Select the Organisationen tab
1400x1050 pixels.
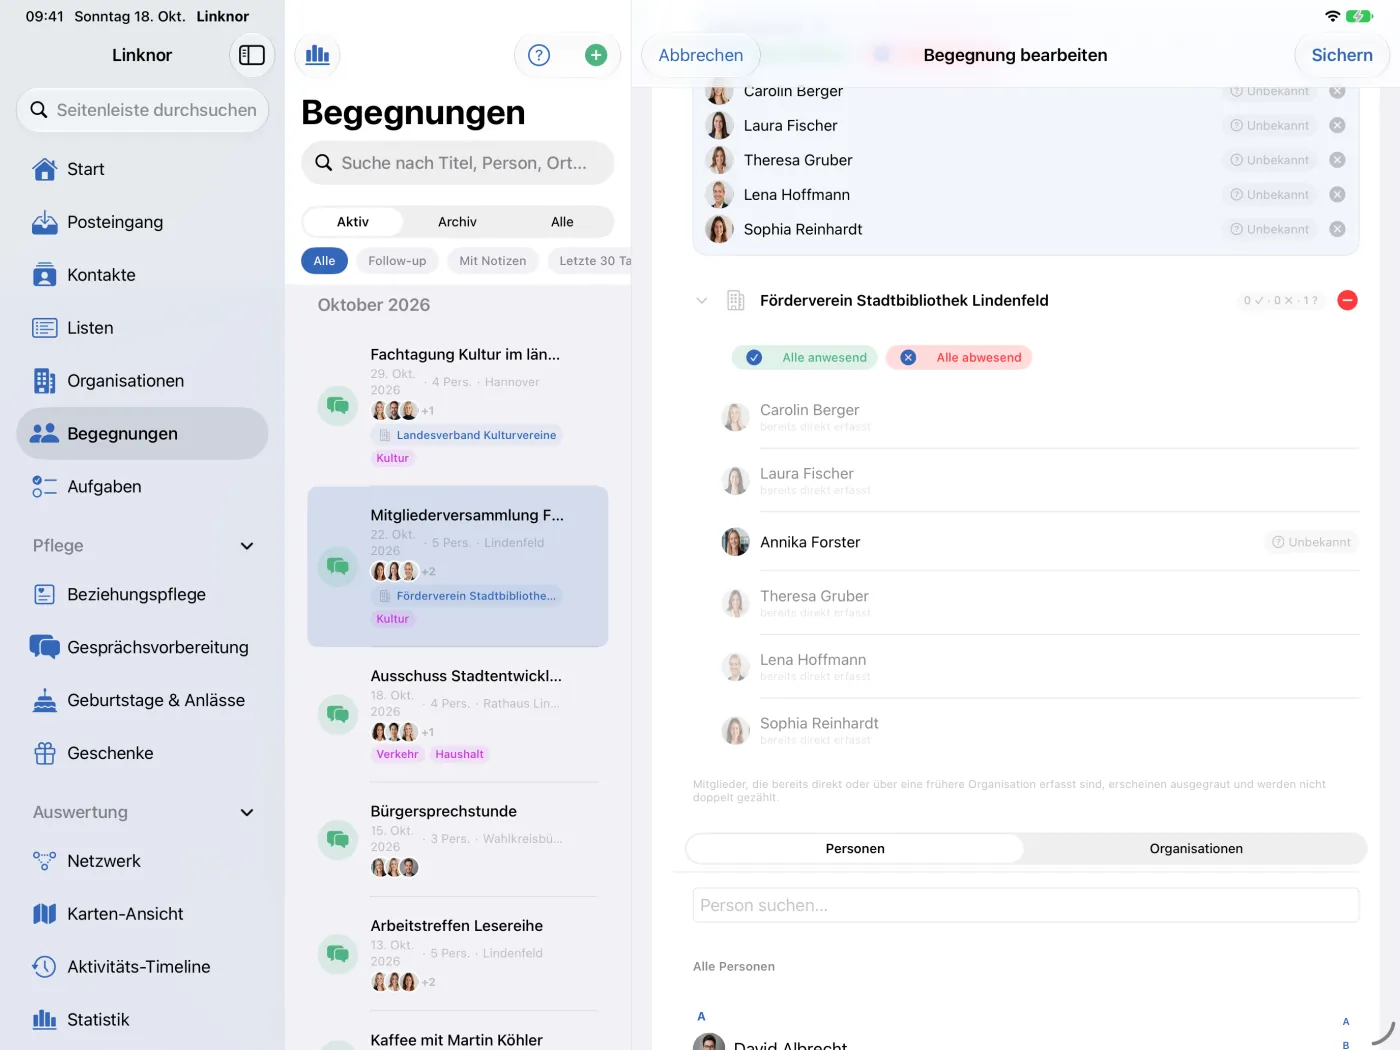tap(1196, 849)
